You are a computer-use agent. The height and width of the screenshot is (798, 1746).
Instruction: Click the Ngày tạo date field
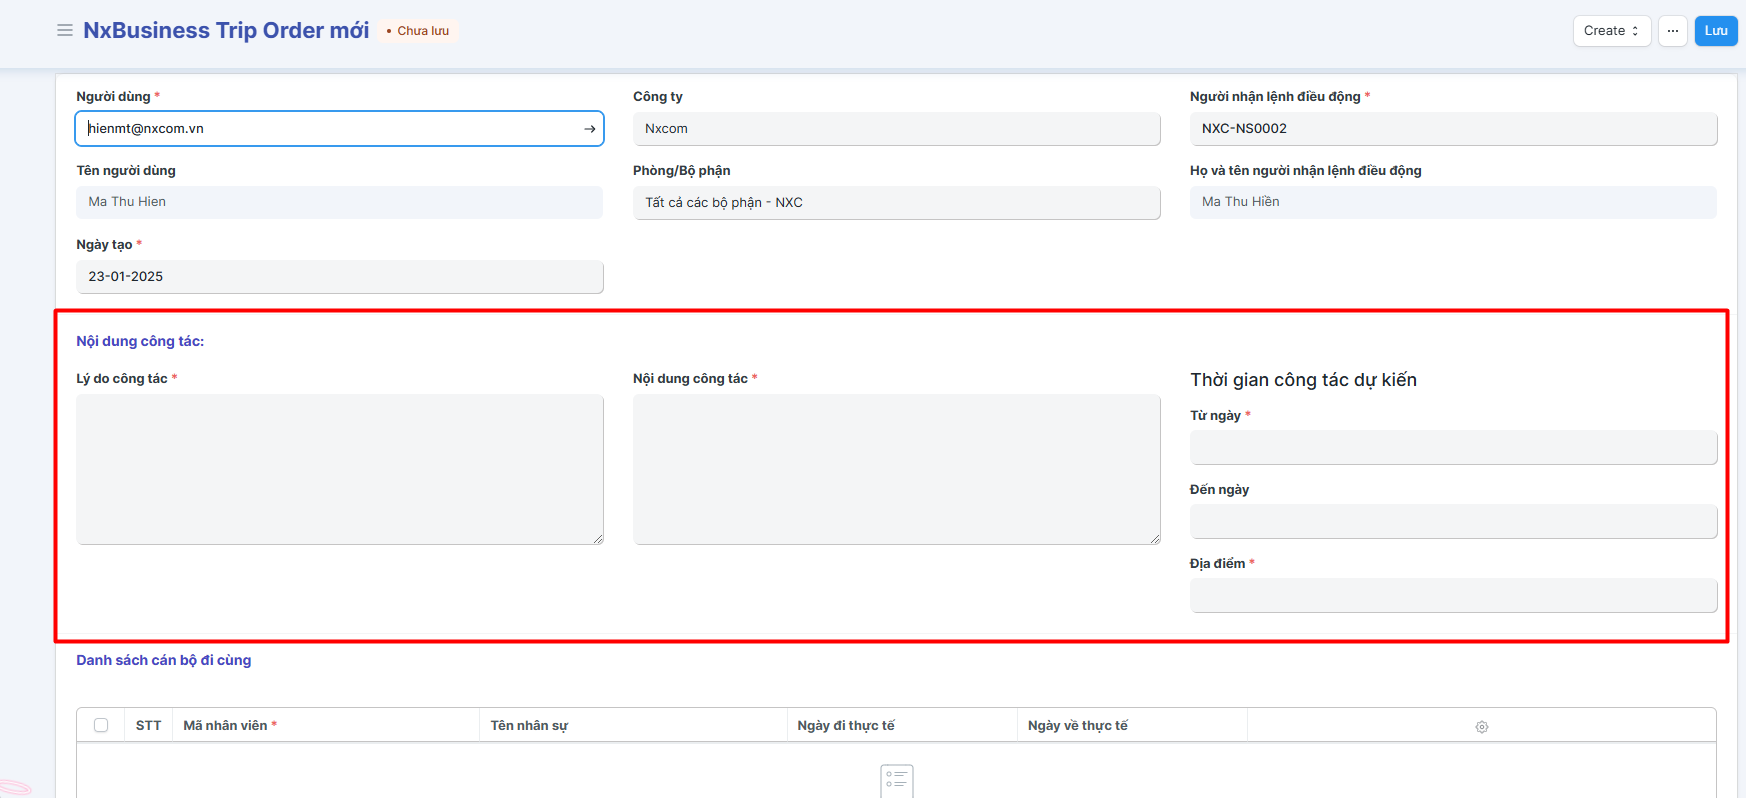pos(340,277)
